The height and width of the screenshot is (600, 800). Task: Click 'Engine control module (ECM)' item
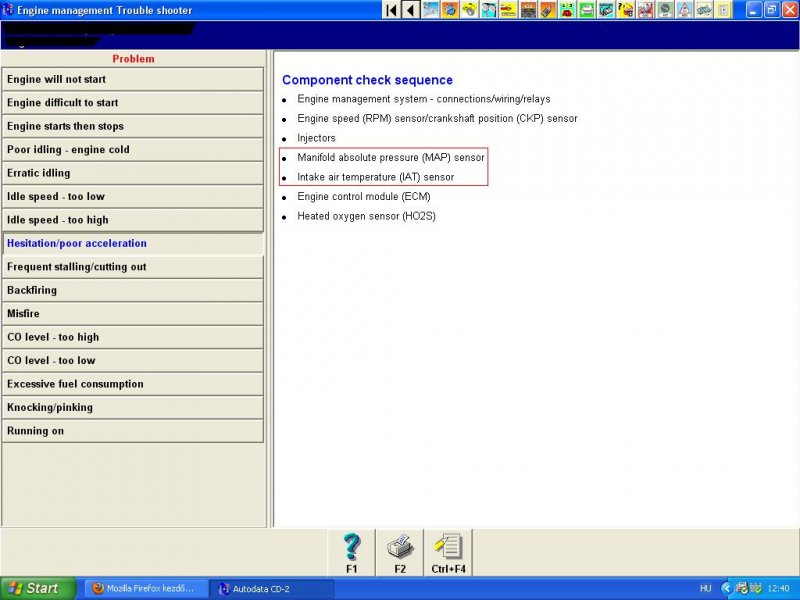(x=364, y=197)
